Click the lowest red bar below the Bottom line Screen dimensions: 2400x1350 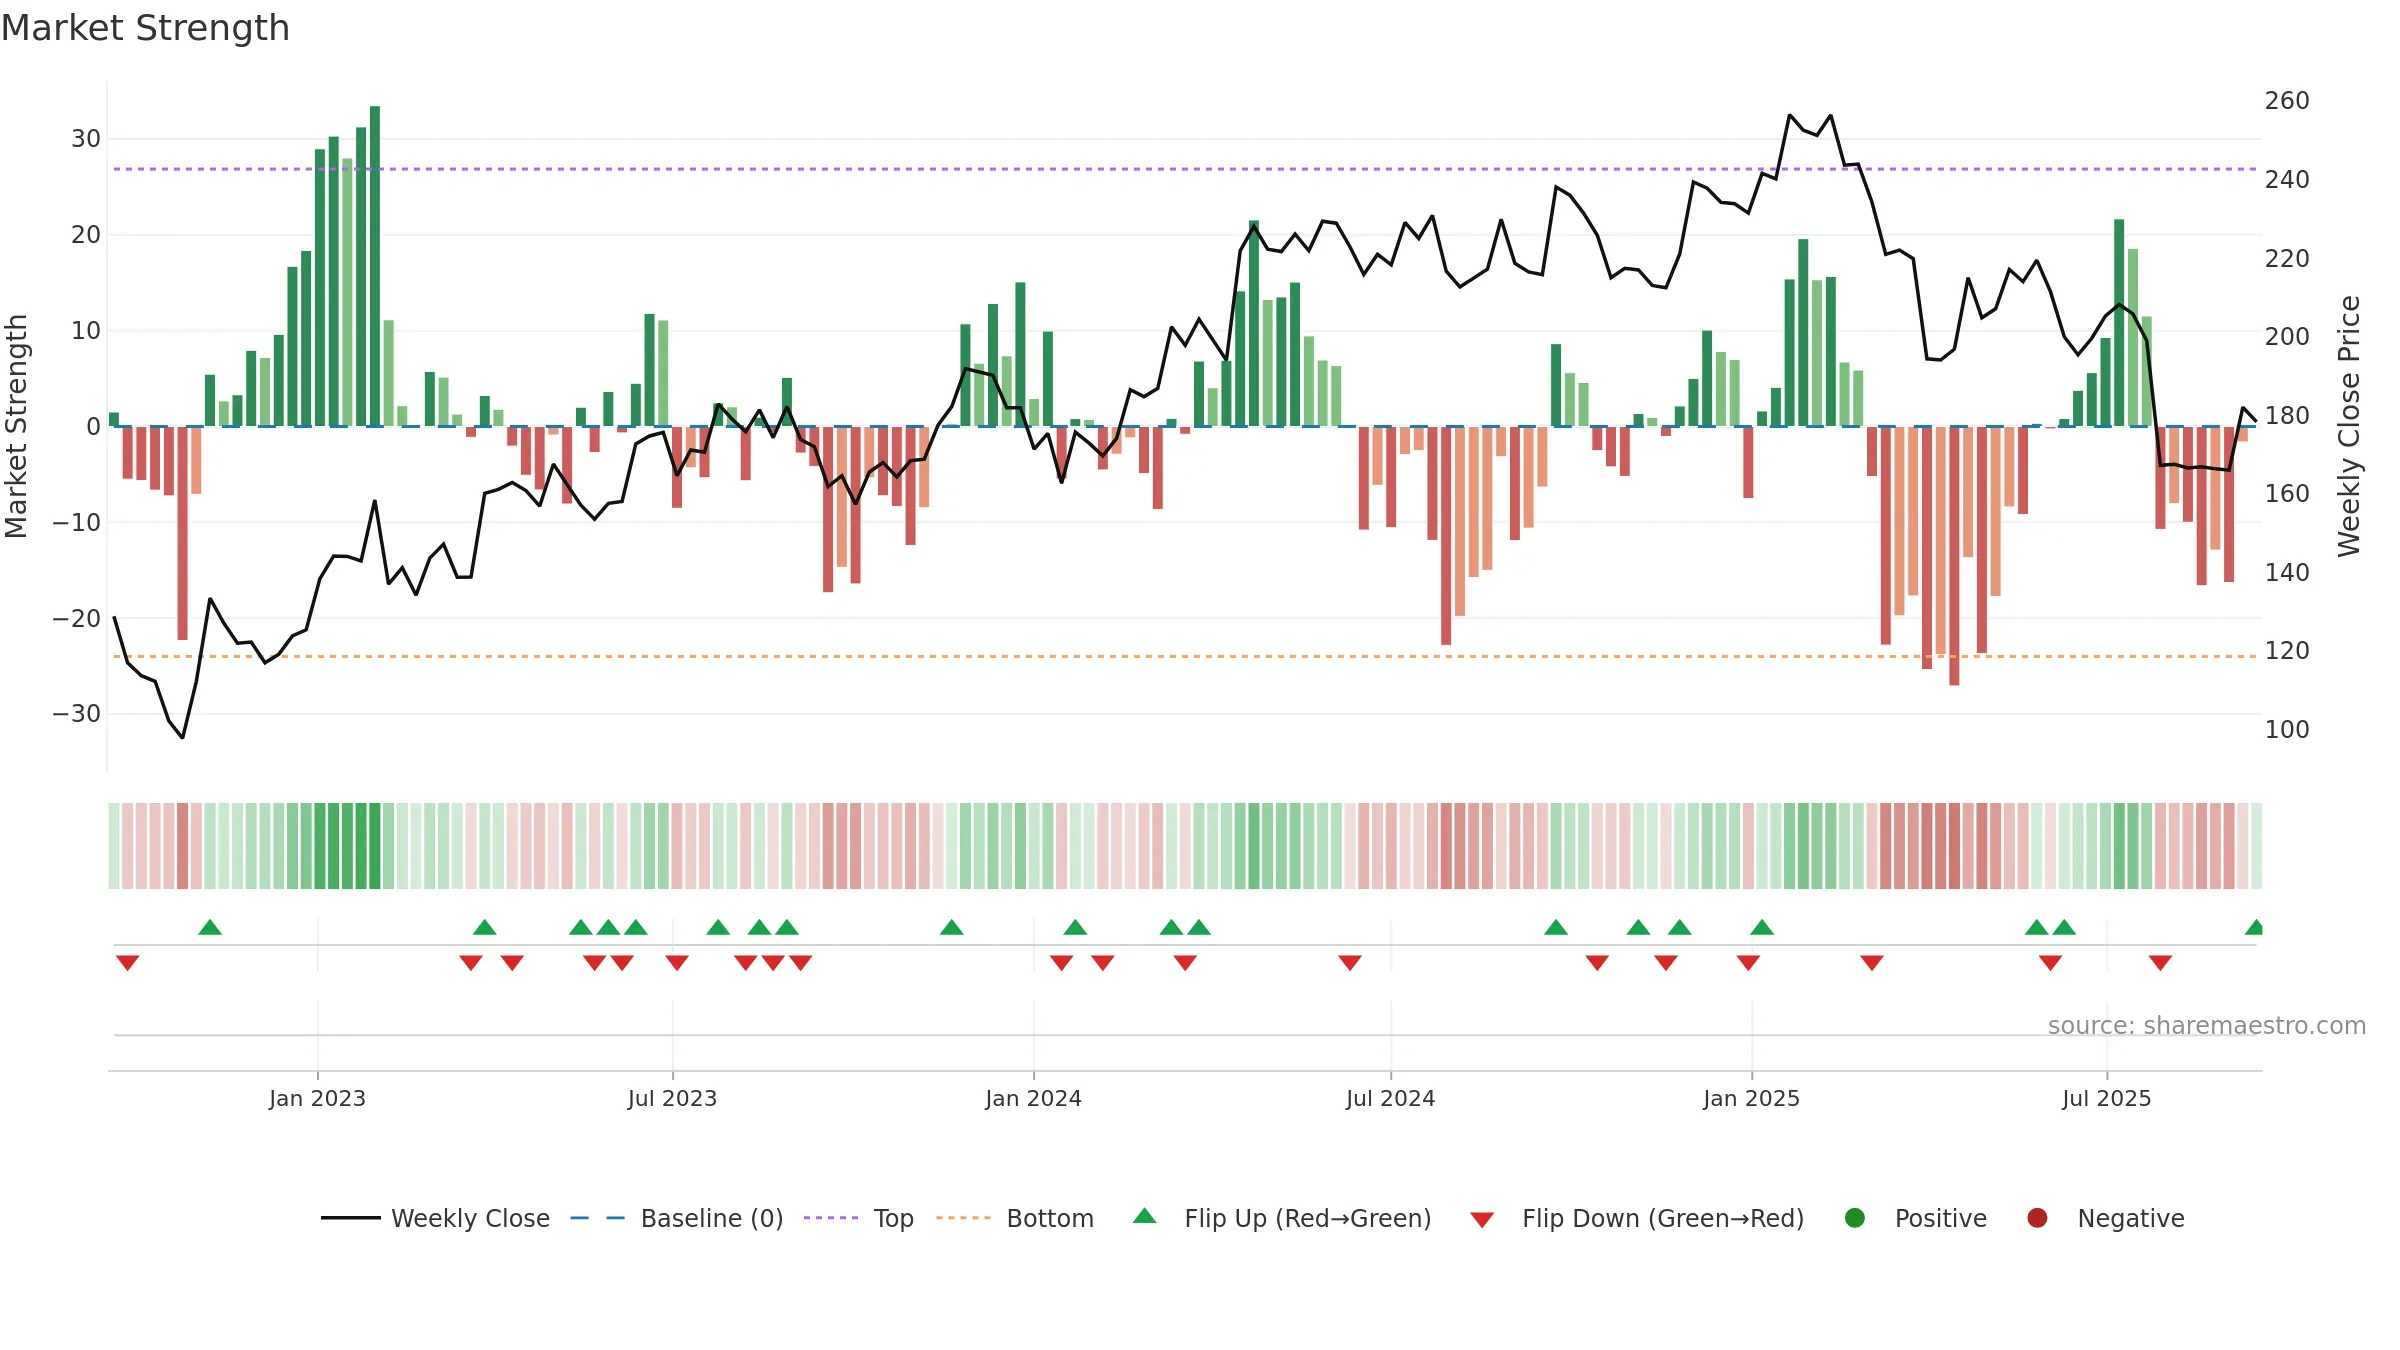point(1954,556)
